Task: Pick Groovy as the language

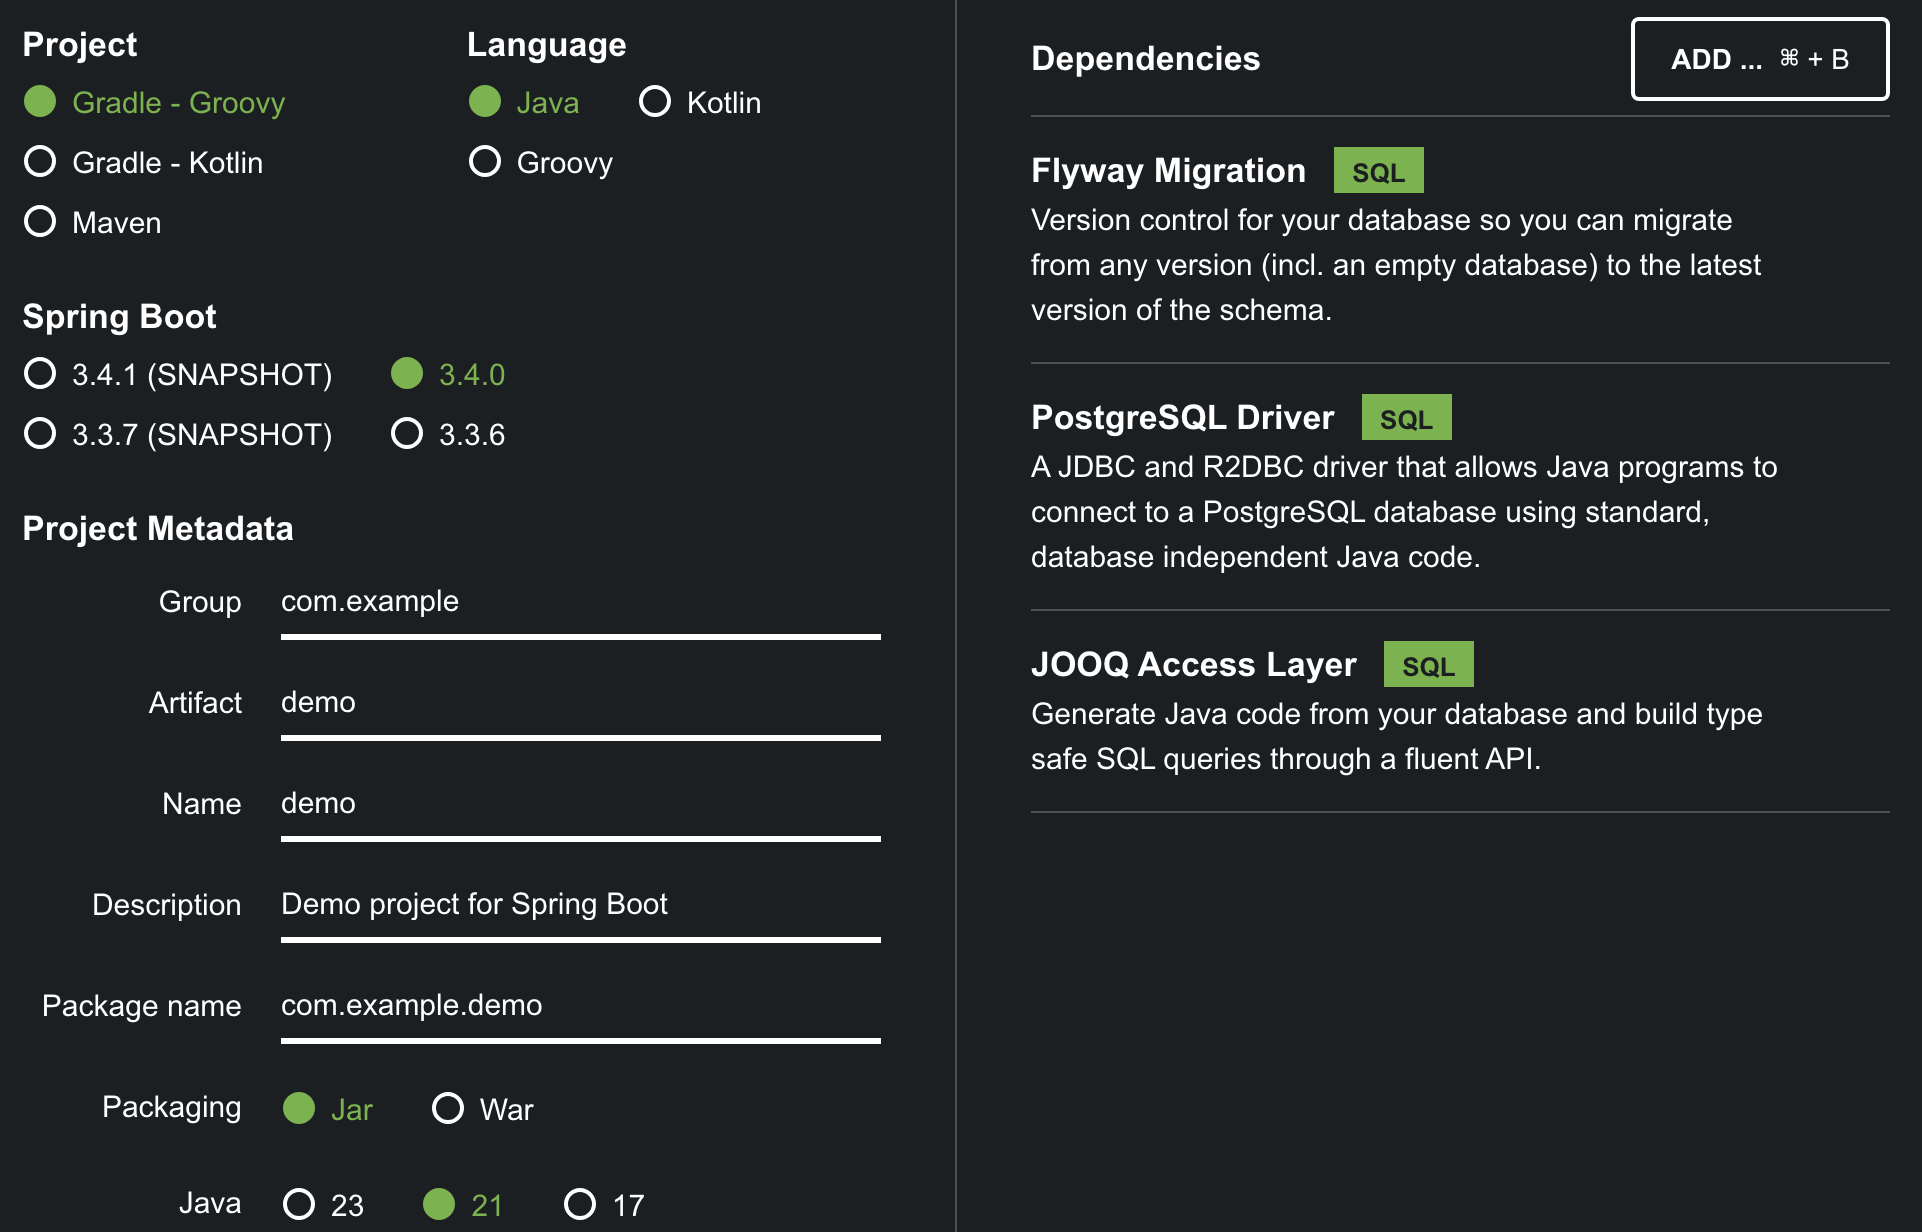Action: coord(541,162)
